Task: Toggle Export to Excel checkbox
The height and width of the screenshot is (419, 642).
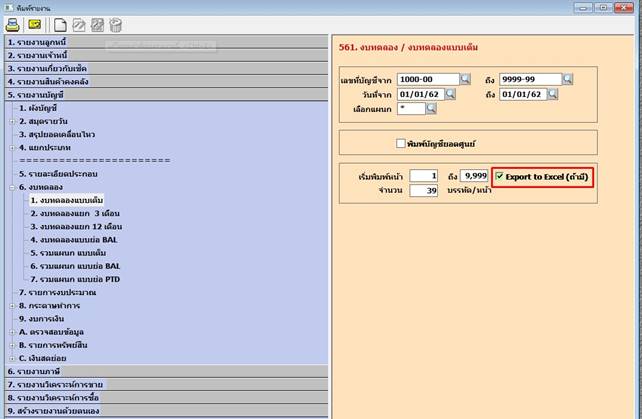Action: (x=500, y=177)
